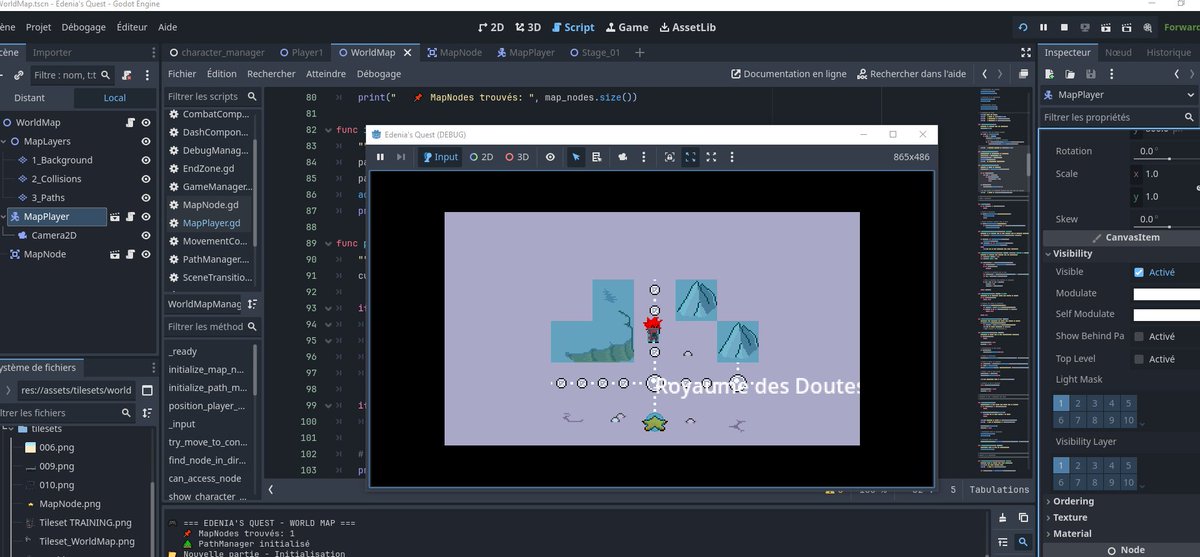Load a resource in Inspector toolbar
The height and width of the screenshot is (557, 1200).
tap(1070, 74)
